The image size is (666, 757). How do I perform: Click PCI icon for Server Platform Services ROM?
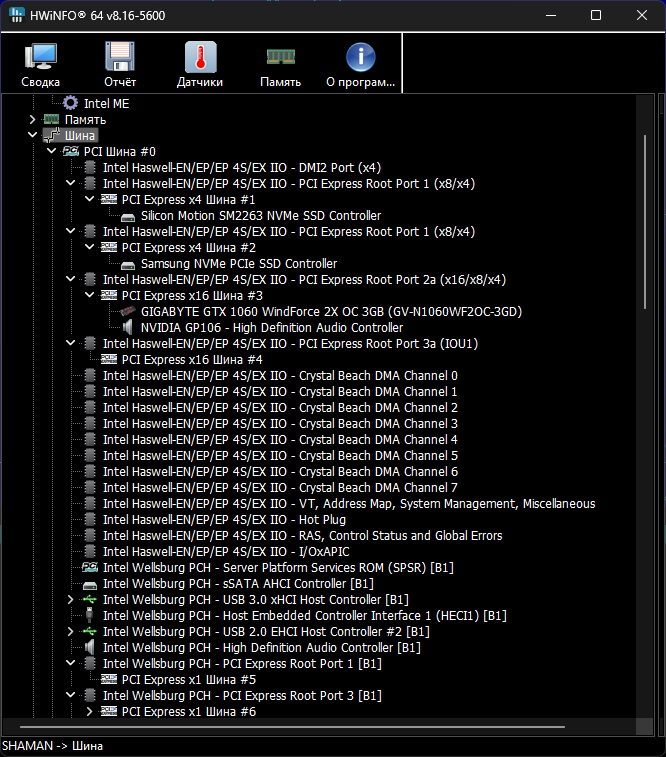pos(90,567)
